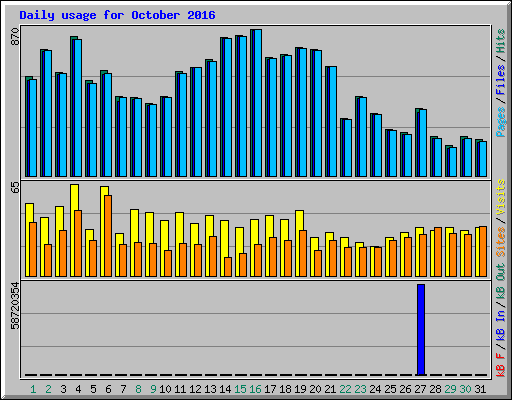The image size is (512, 400).
Task: Click the yellow visits bar for day 19
Action: coord(298,243)
